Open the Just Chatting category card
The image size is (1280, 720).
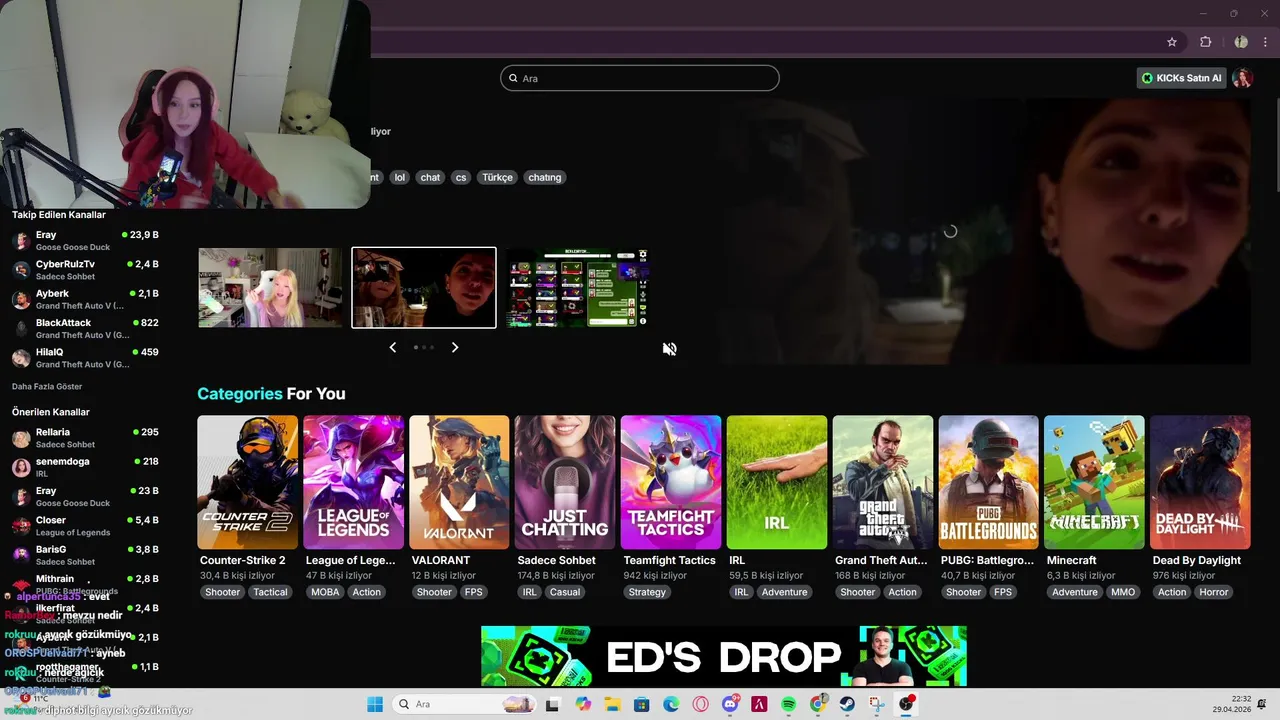[565, 482]
